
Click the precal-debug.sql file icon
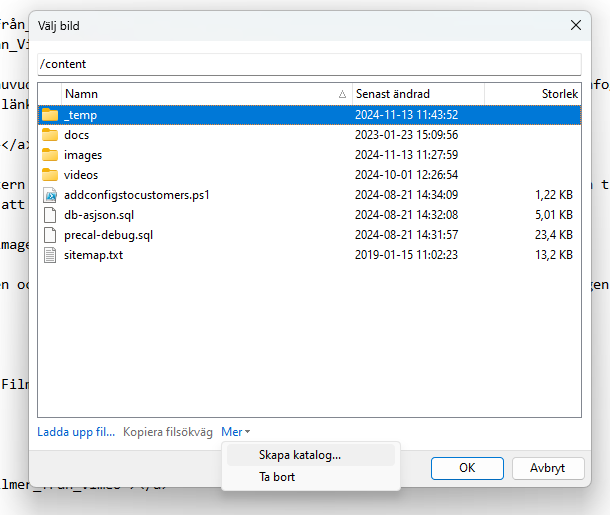(50, 235)
